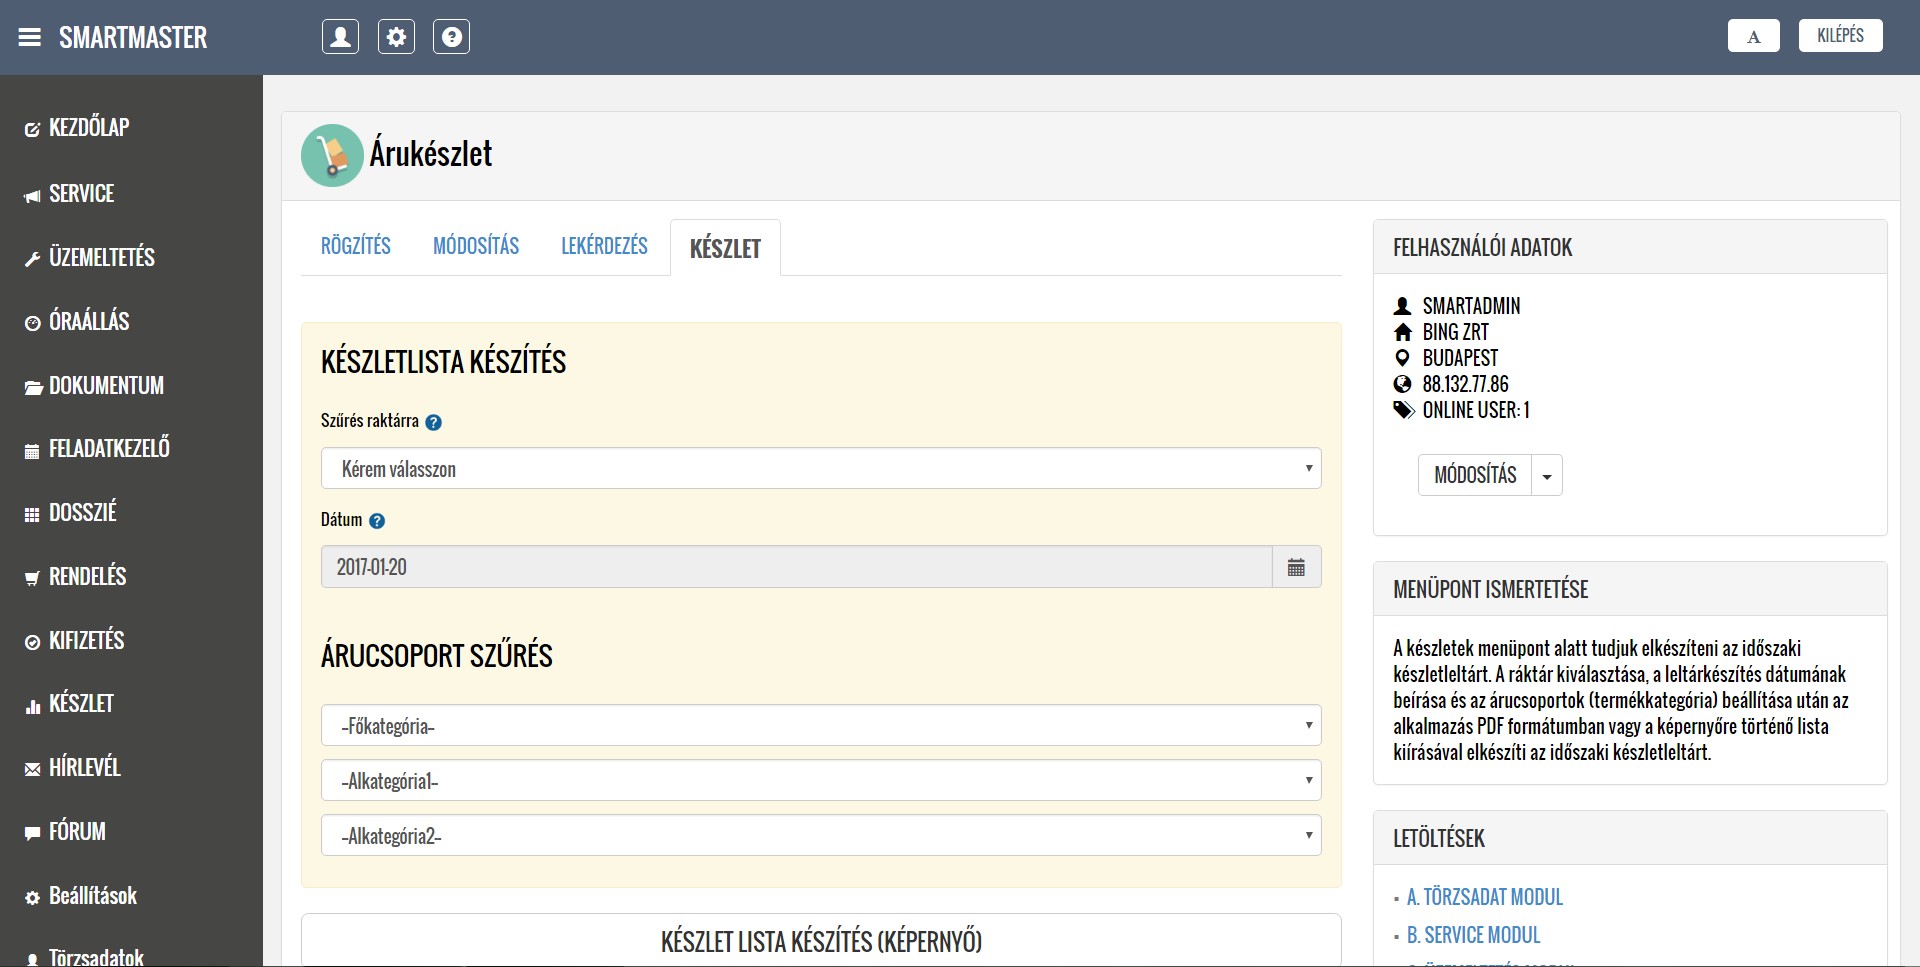1920x967 pixels.
Task: Click the date input field
Action: pyautogui.click(x=796, y=567)
